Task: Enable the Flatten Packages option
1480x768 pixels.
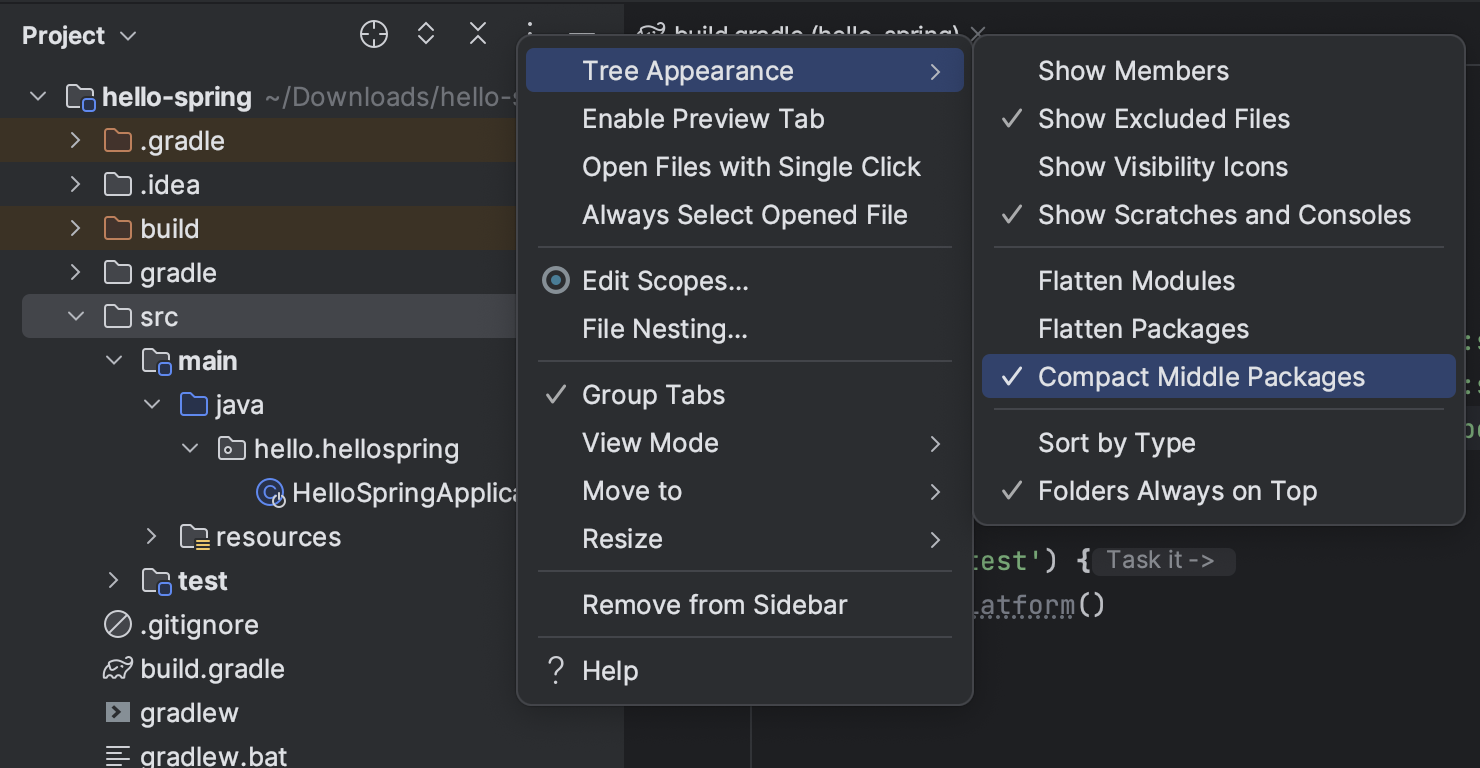Action: coord(1143,329)
